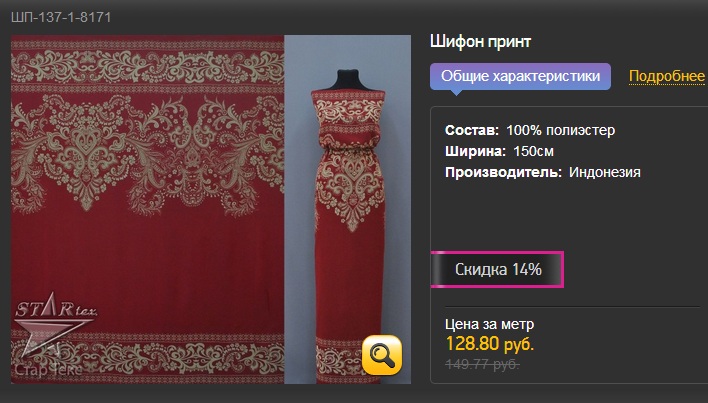
Task: Click the Цена за метр label
Action: point(489,324)
